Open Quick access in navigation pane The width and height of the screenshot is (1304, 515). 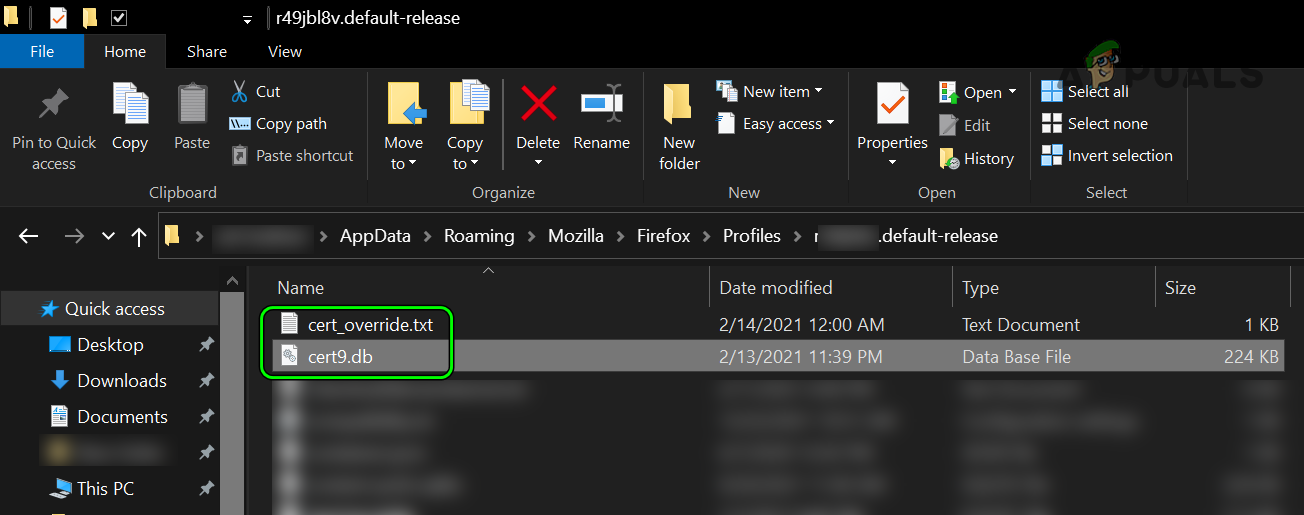click(x=114, y=309)
